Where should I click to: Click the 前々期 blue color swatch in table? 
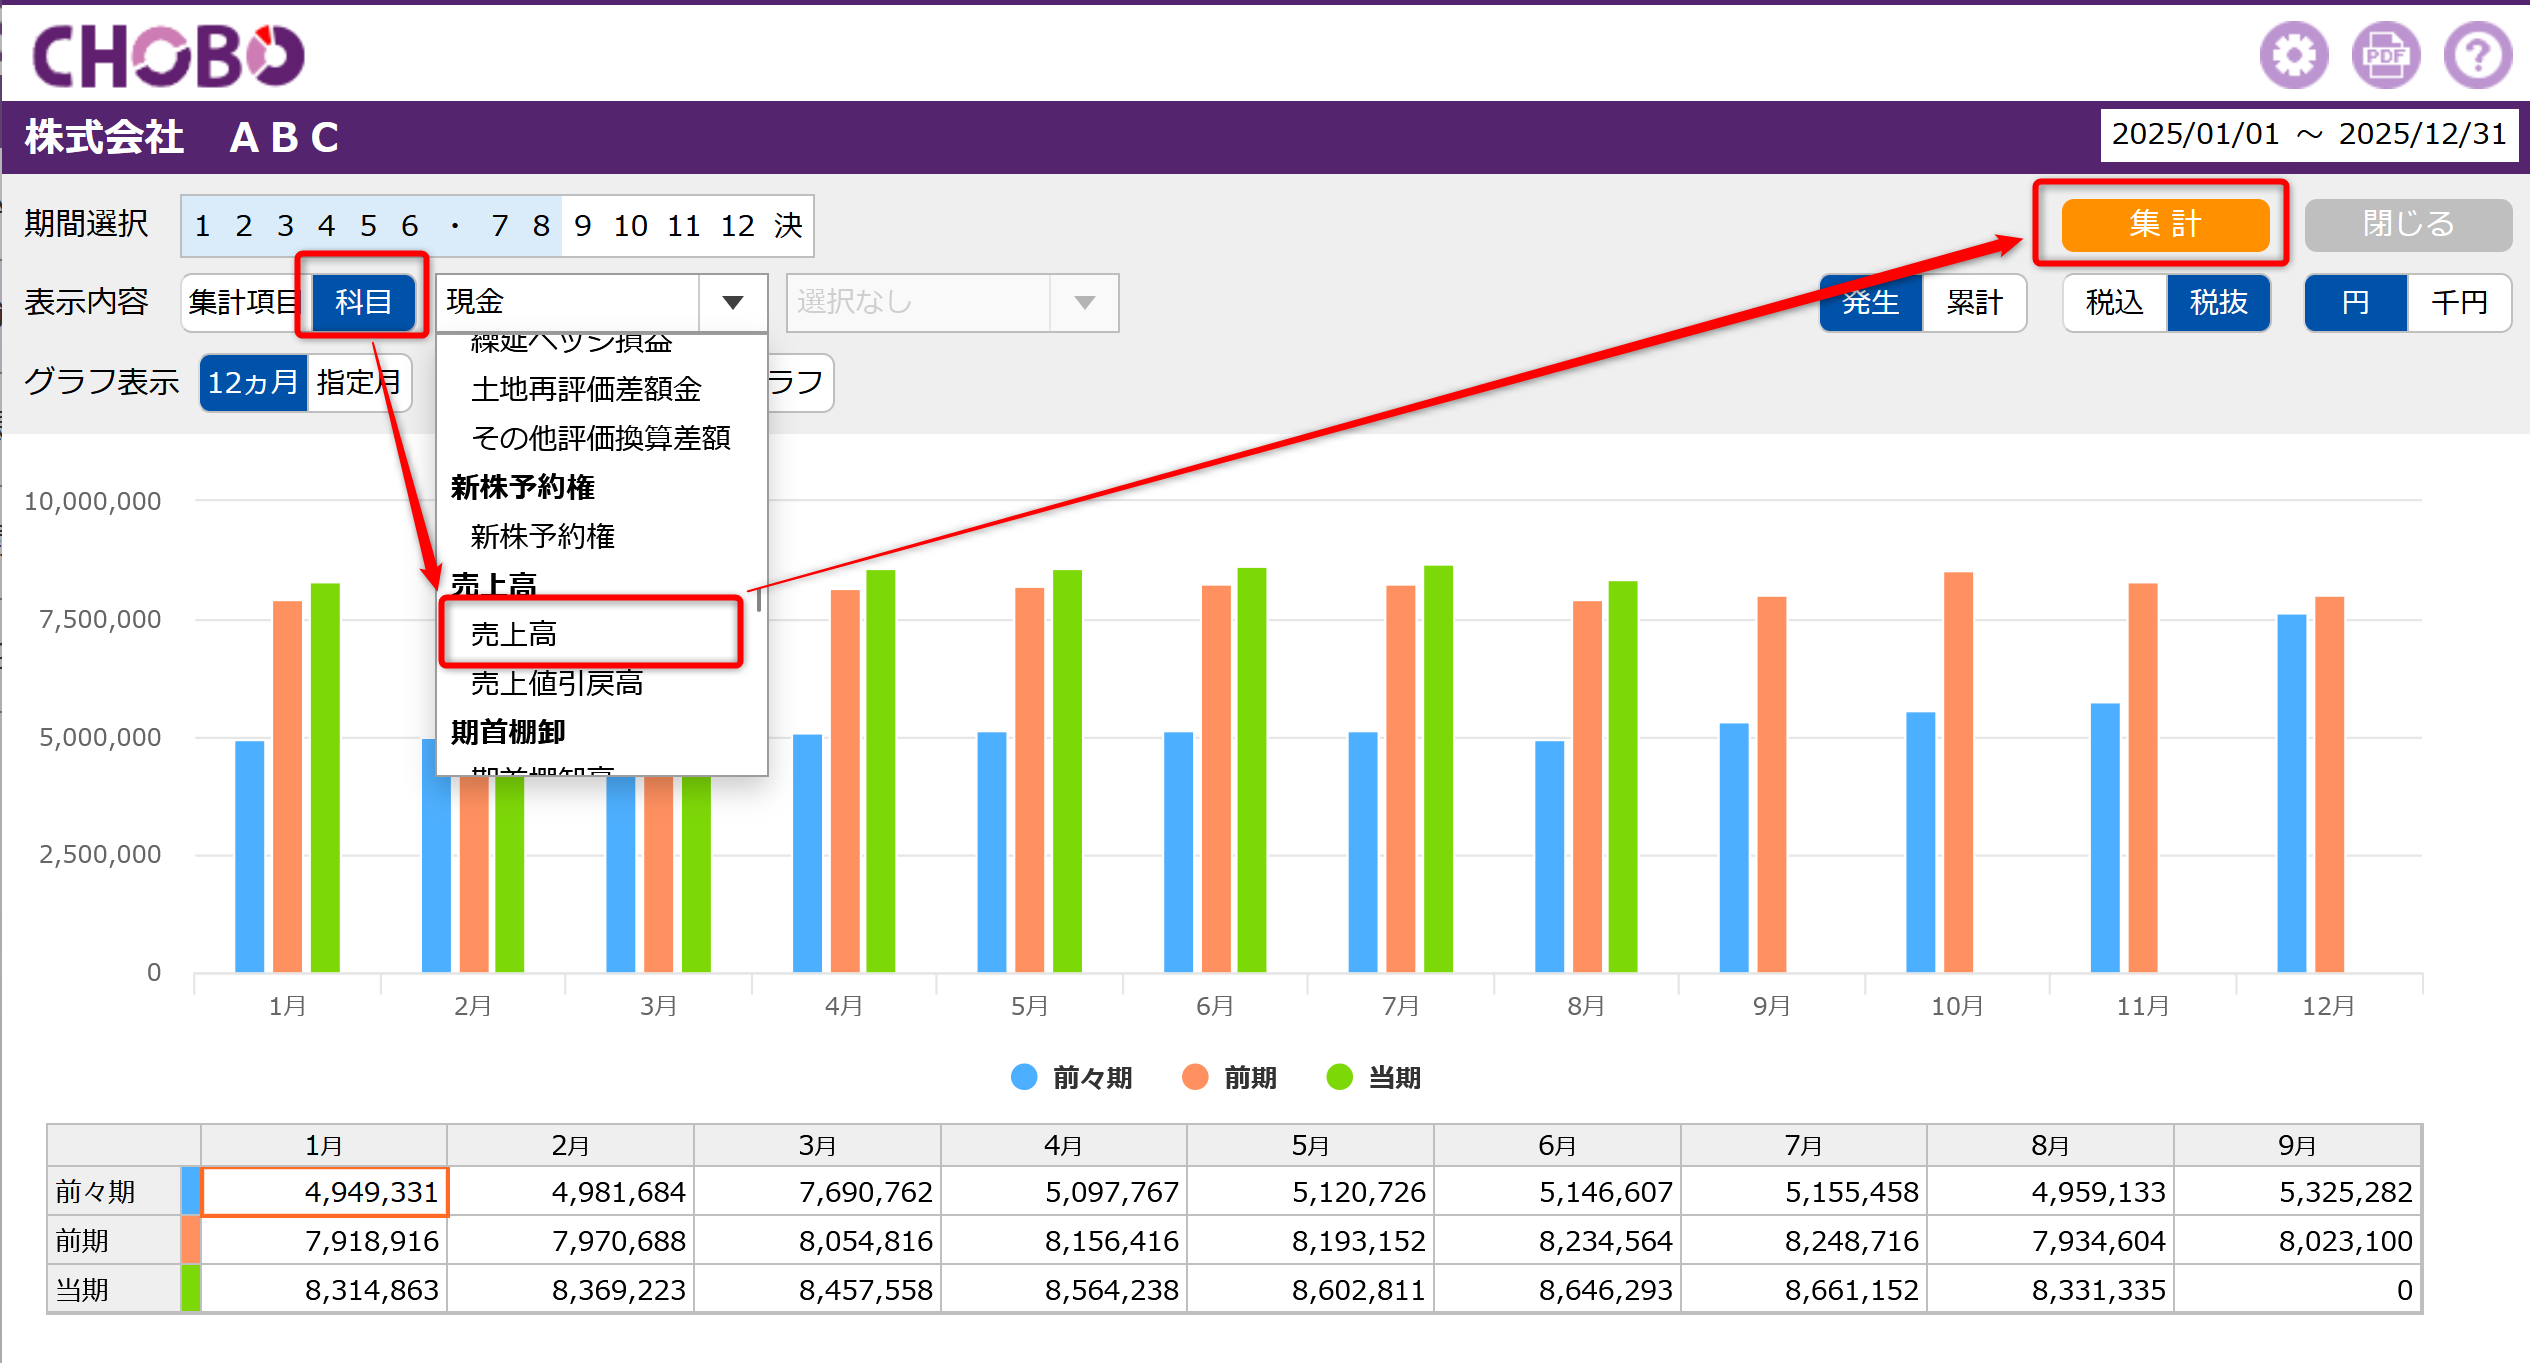[x=190, y=1191]
